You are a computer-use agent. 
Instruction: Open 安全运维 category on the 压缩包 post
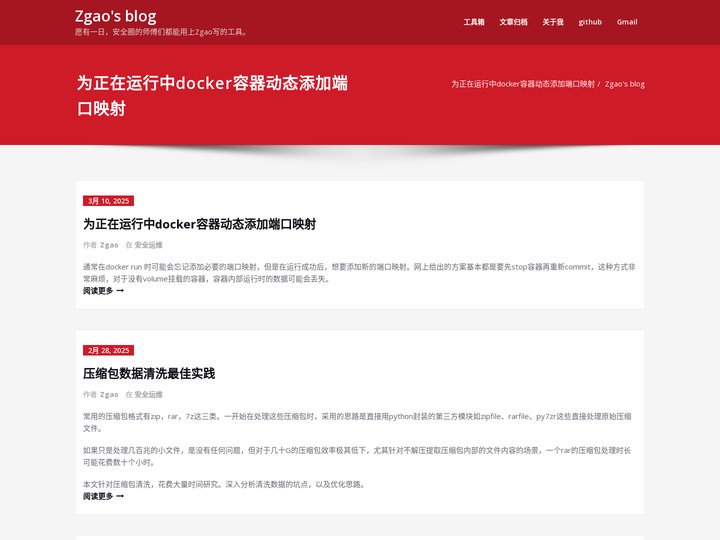pyautogui.click(x=148, y=394)
